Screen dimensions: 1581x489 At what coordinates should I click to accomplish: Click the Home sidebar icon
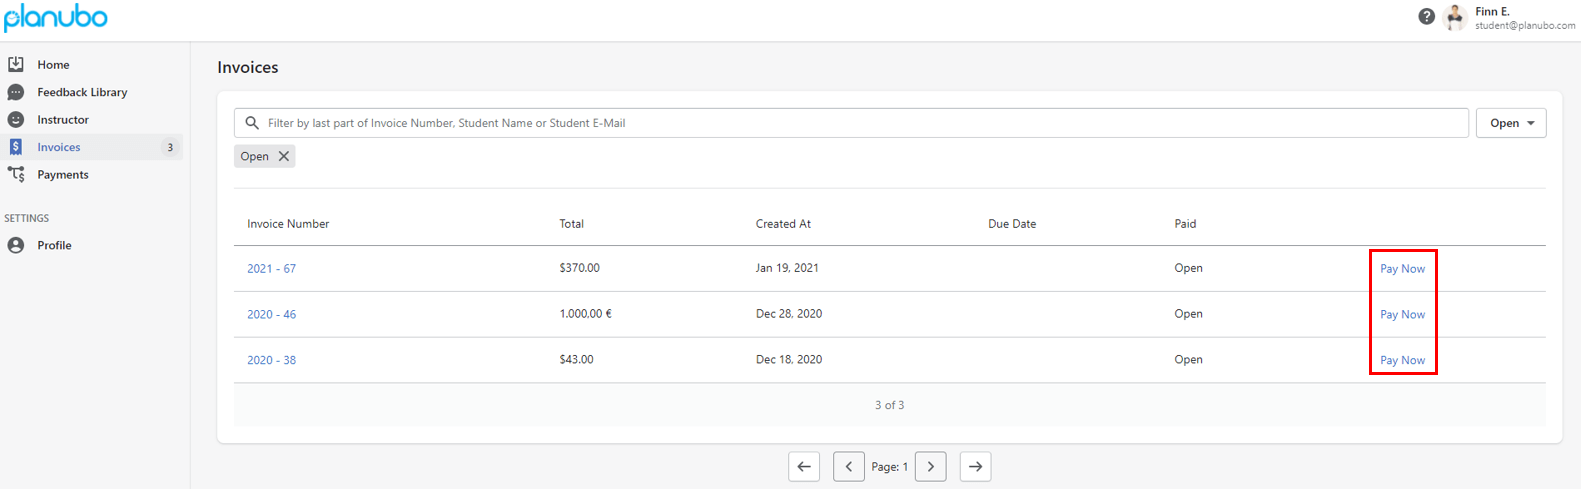[16, 64]
